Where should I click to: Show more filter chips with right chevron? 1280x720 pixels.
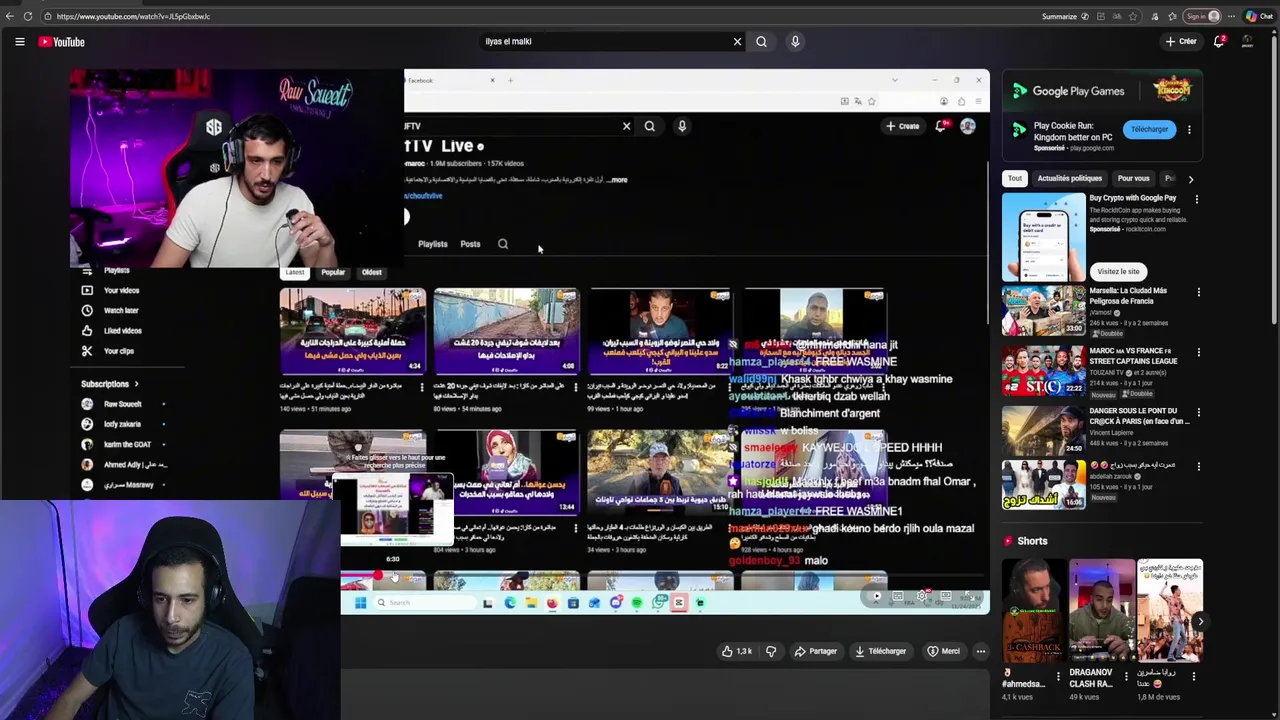(x=1190, y=179)
